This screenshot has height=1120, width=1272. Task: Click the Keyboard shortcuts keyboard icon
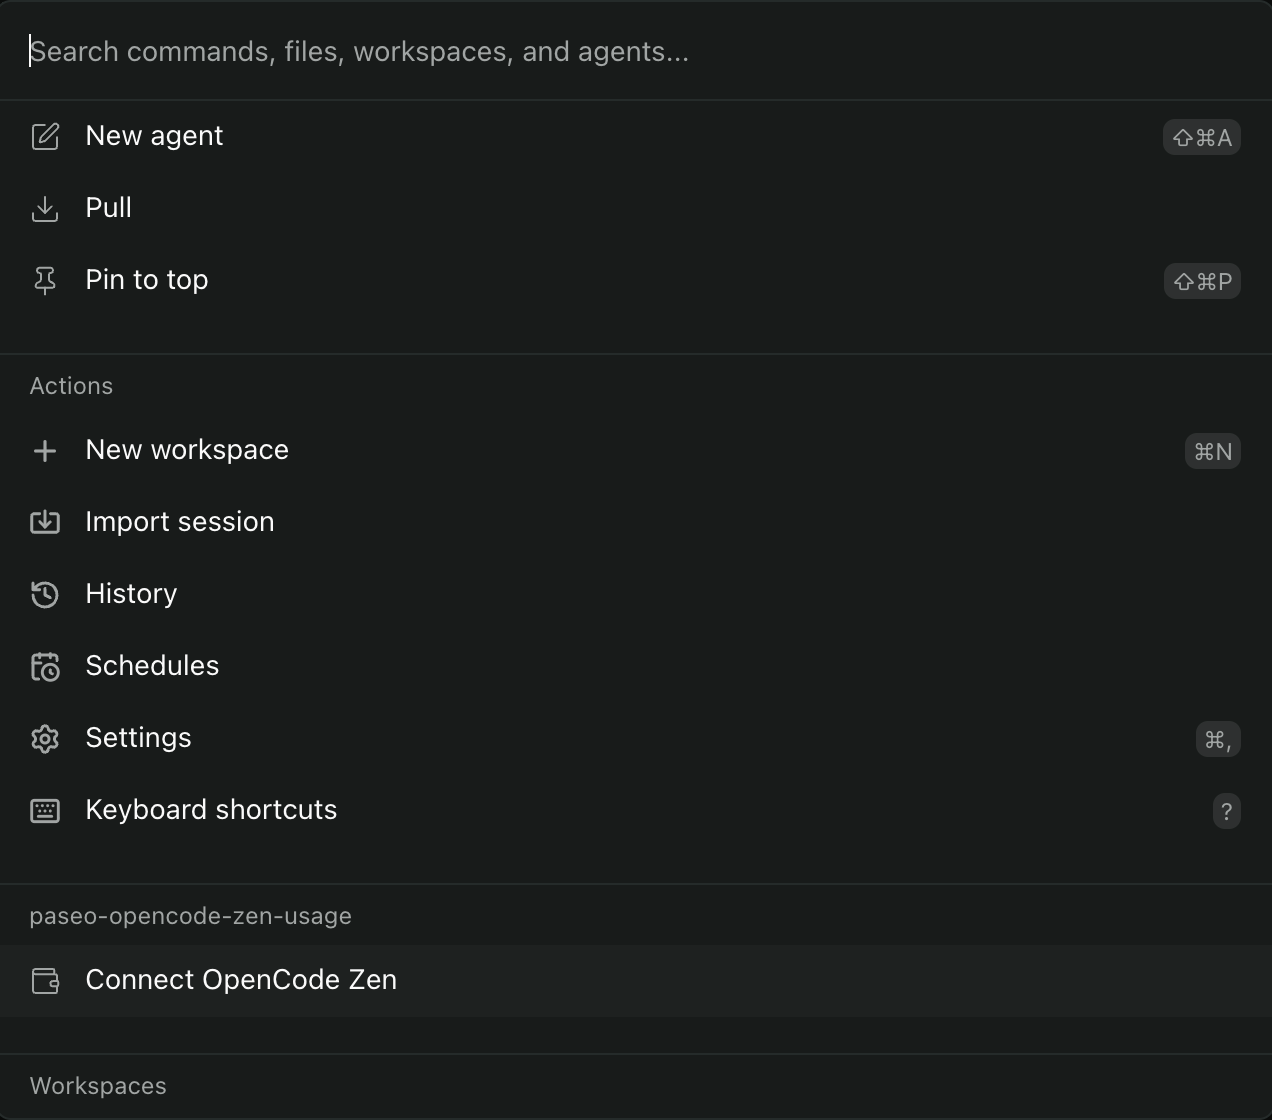(45, 810)
